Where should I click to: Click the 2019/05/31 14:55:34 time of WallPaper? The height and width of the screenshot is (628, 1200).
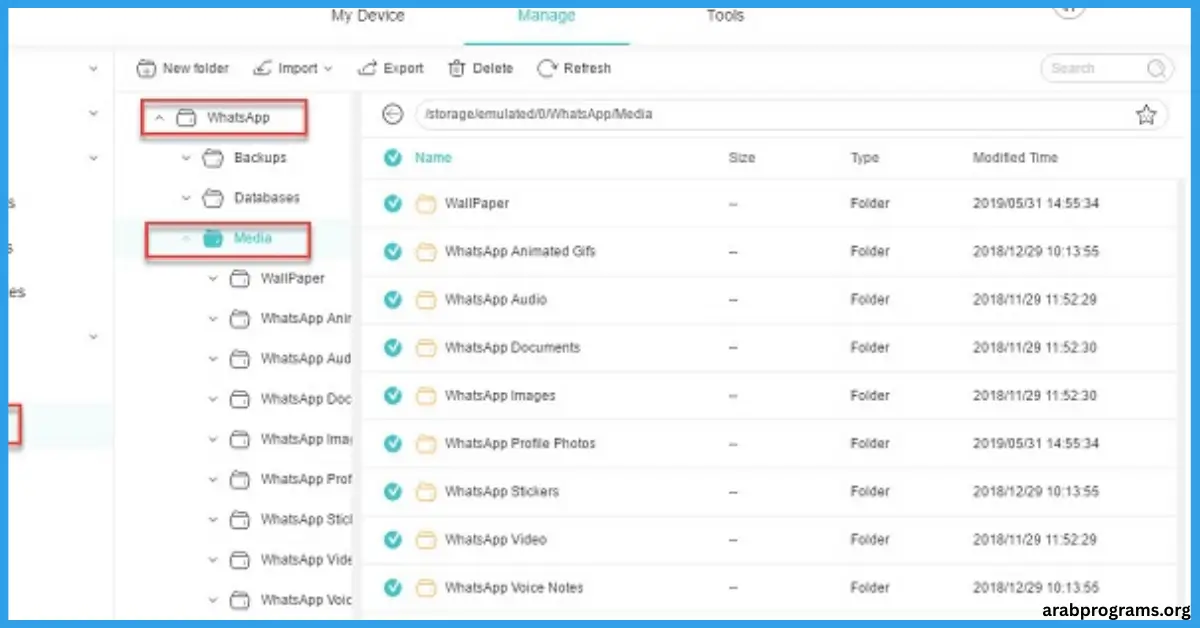tap(1036, 204)
